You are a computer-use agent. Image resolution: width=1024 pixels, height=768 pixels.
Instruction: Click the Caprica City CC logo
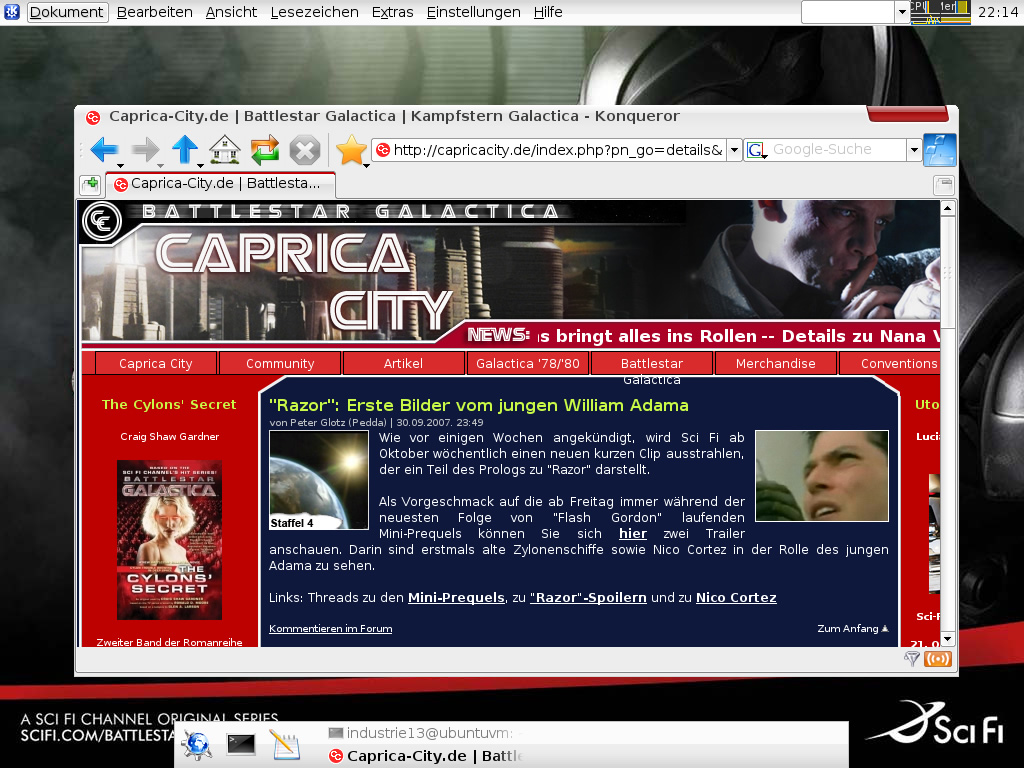tap(102, 221)
